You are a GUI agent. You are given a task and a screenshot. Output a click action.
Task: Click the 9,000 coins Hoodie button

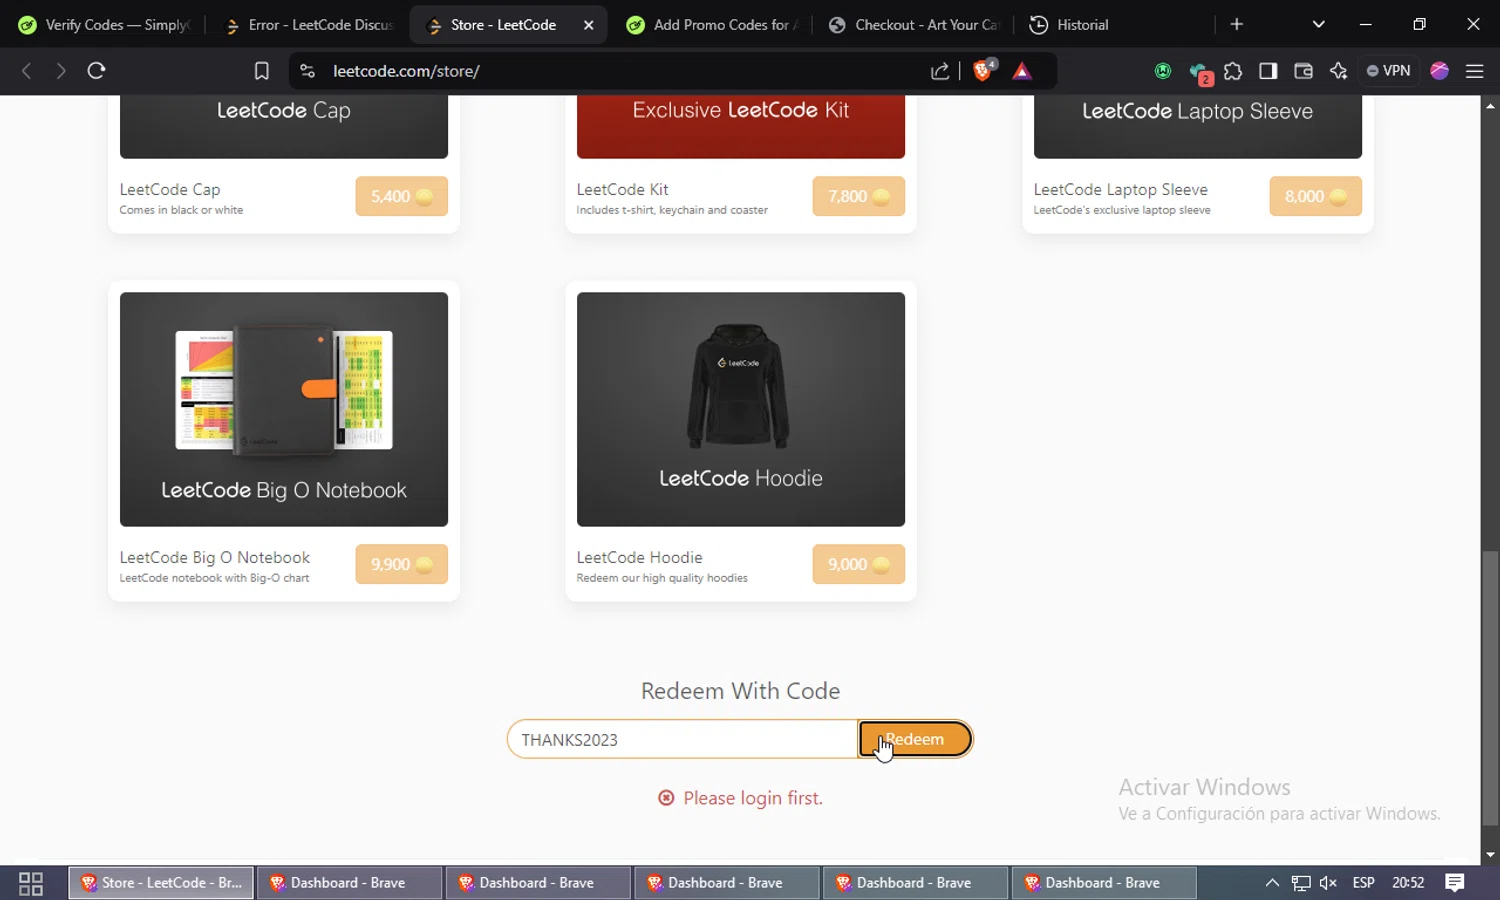pyautogui.click(x=858, y=564)
